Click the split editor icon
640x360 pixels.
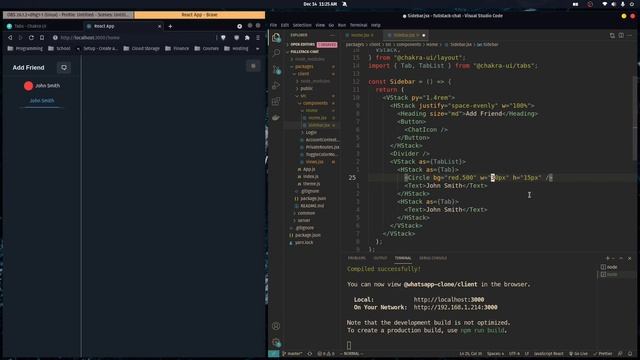[621, 36]
